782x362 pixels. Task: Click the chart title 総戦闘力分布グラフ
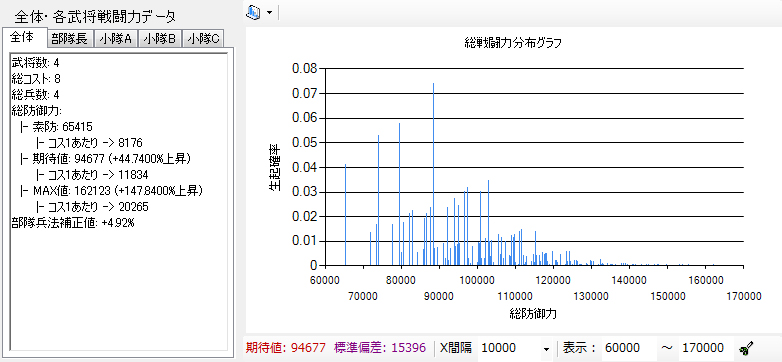(x=513, y=43)
